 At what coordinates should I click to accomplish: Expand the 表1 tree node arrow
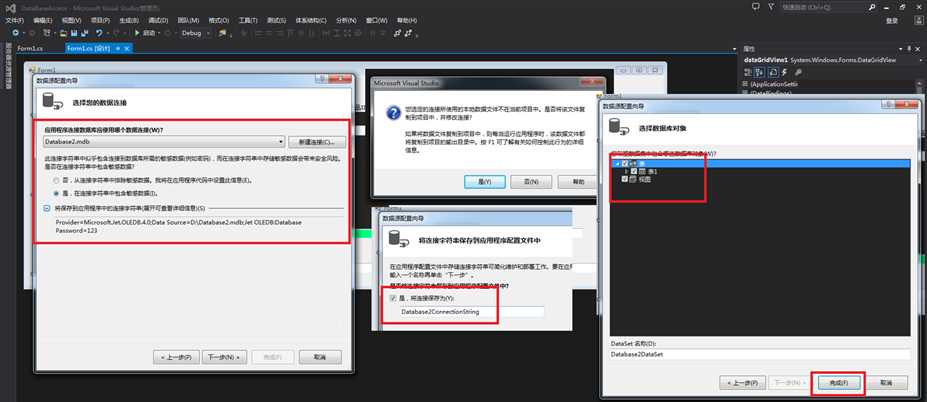(626, 171)
